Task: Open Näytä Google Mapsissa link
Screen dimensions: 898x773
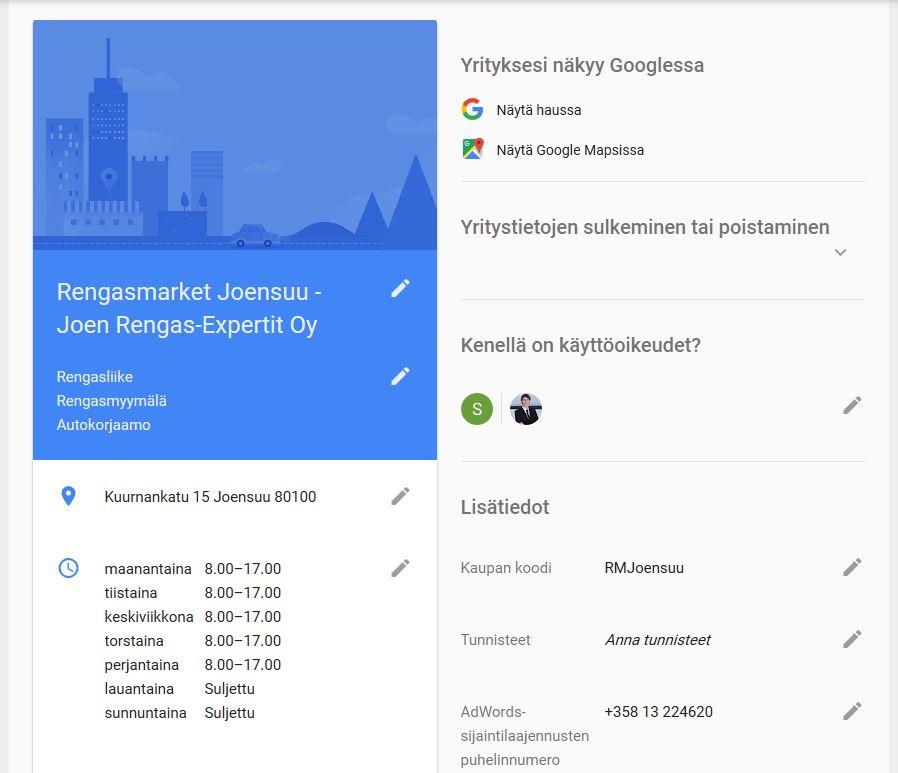Action: click(x=570, y=150)
